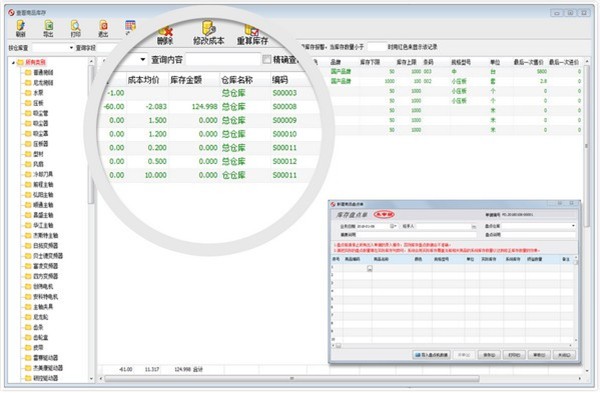Select the 富凌变频器 category

[46, 266]
